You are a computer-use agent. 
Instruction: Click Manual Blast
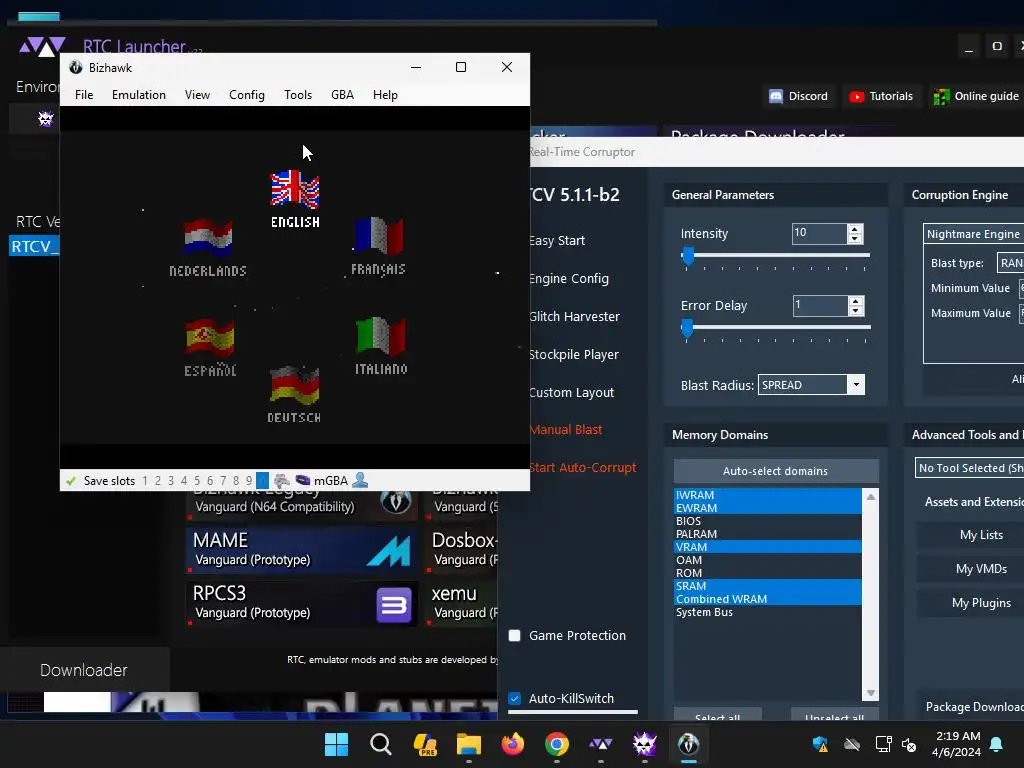566,429
